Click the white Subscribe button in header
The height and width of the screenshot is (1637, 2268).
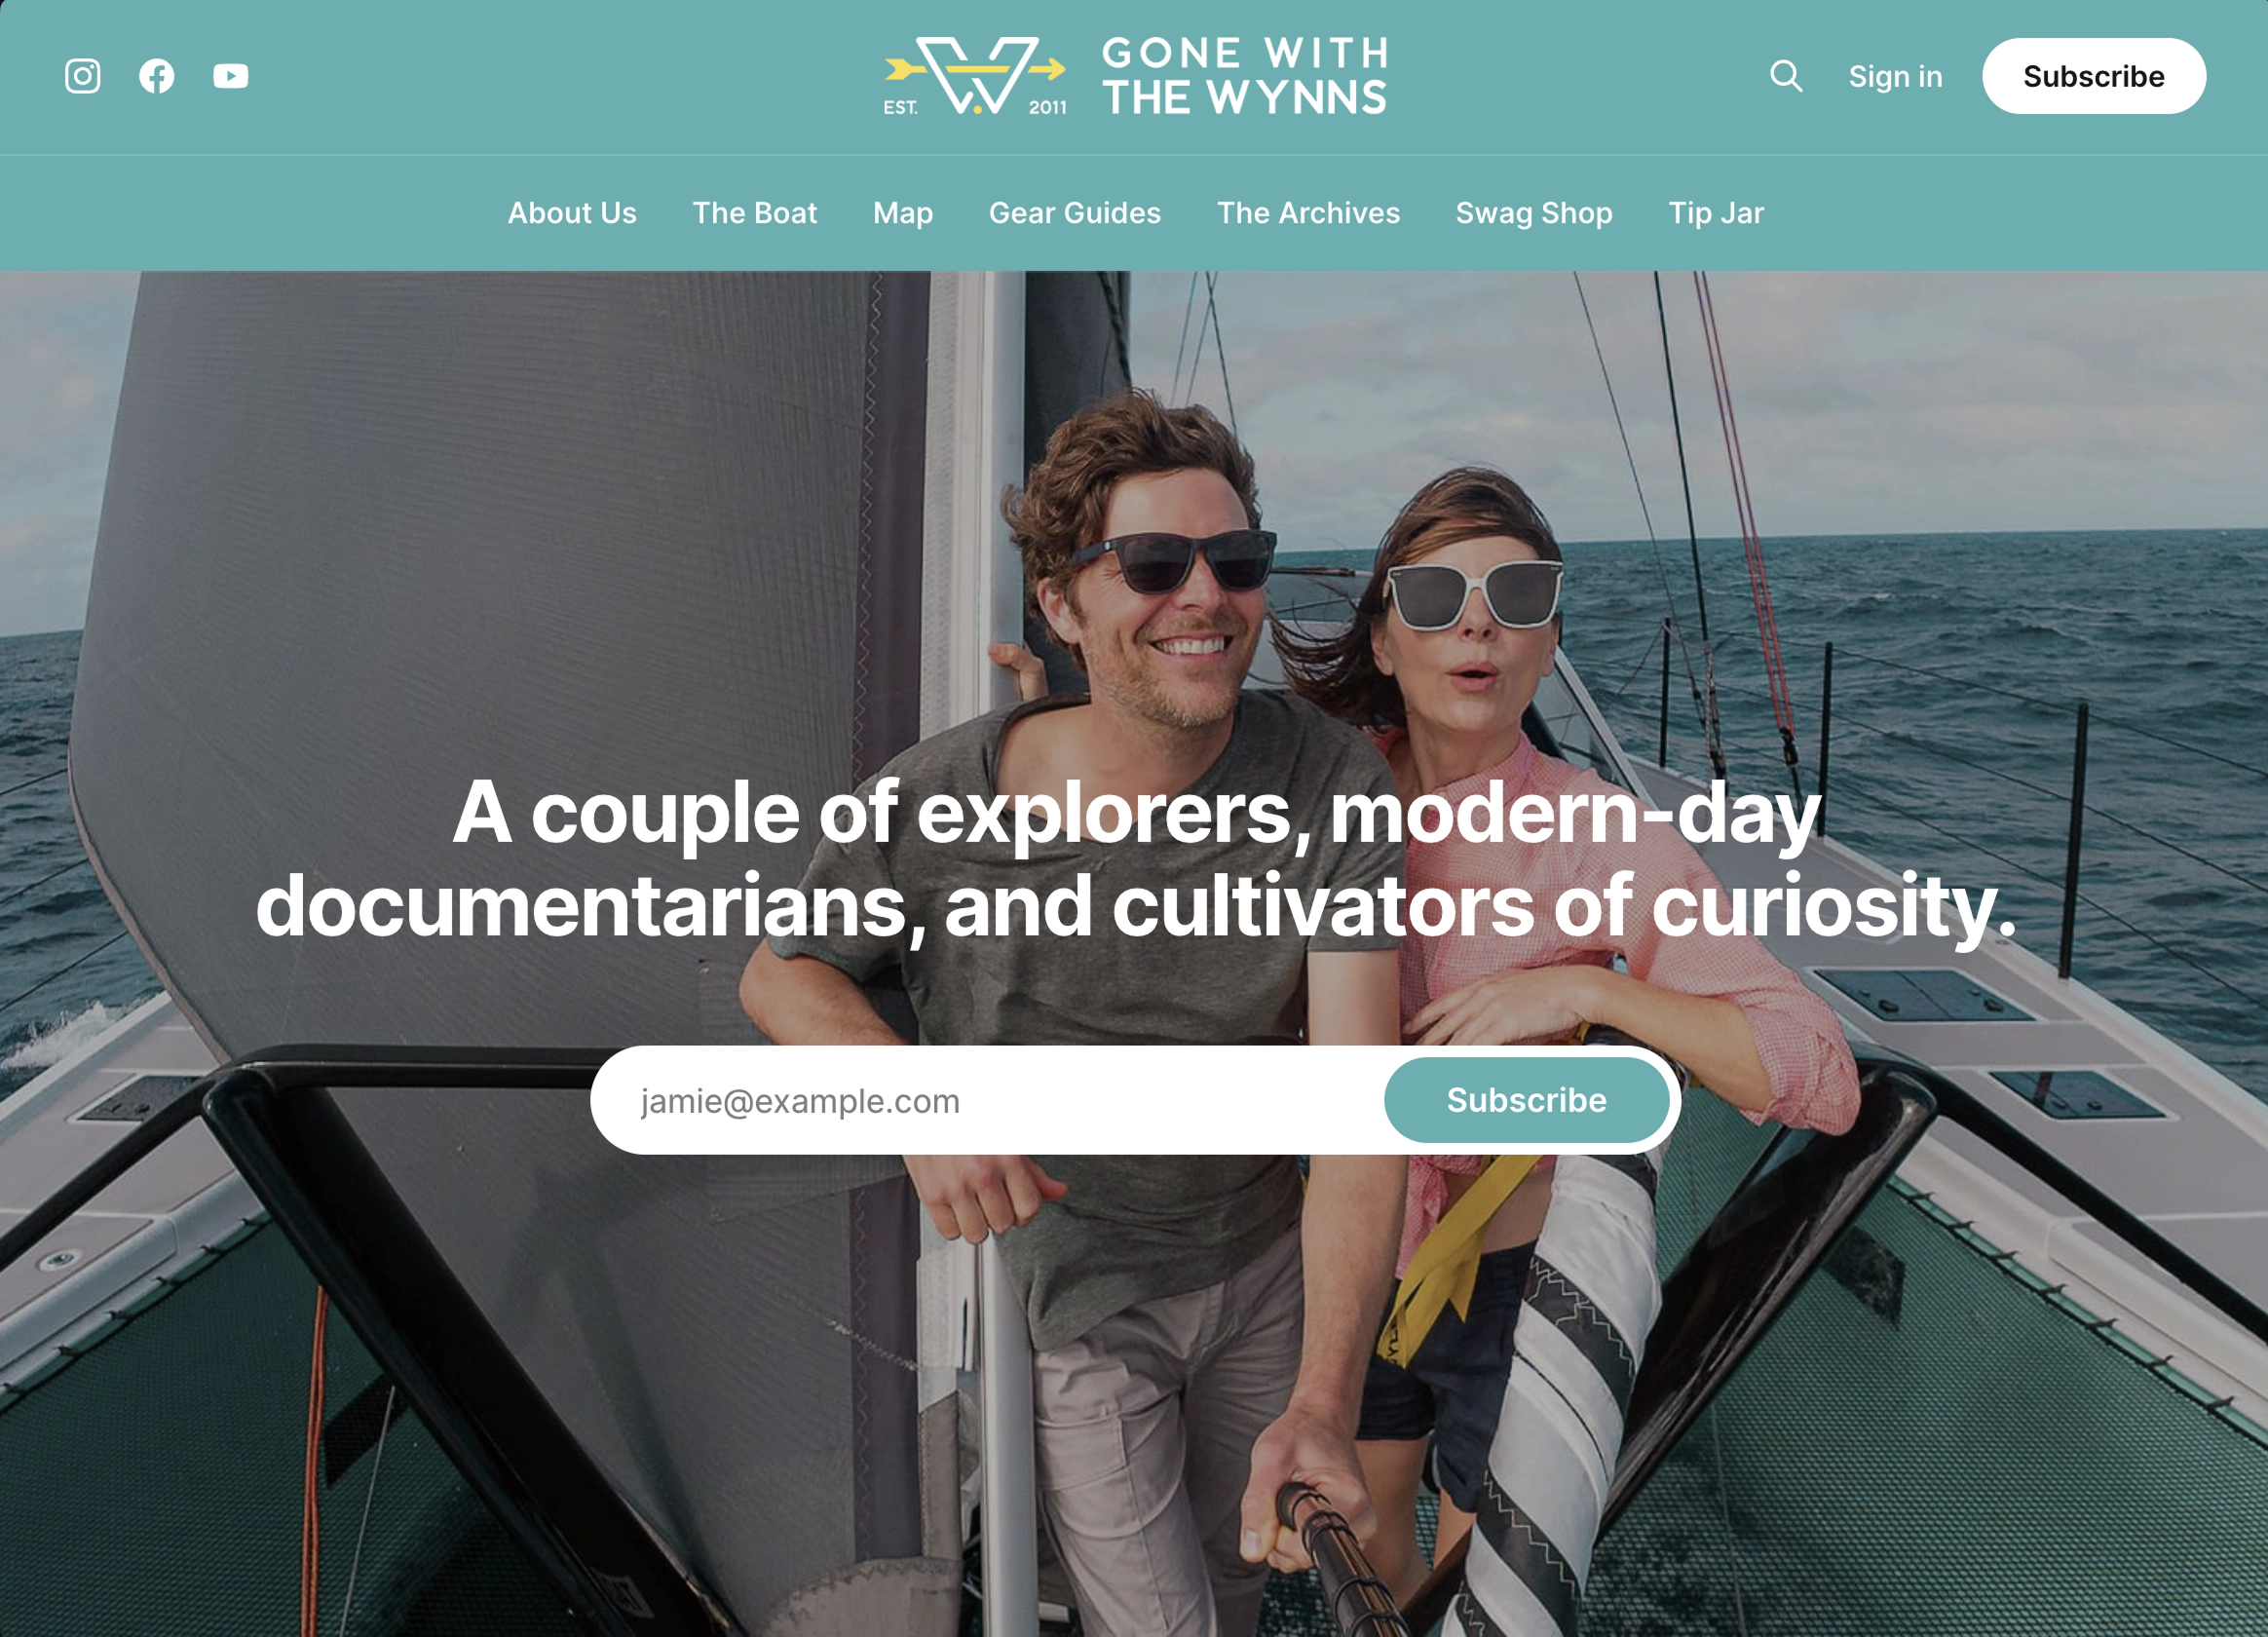click(x=2094, y=76)
